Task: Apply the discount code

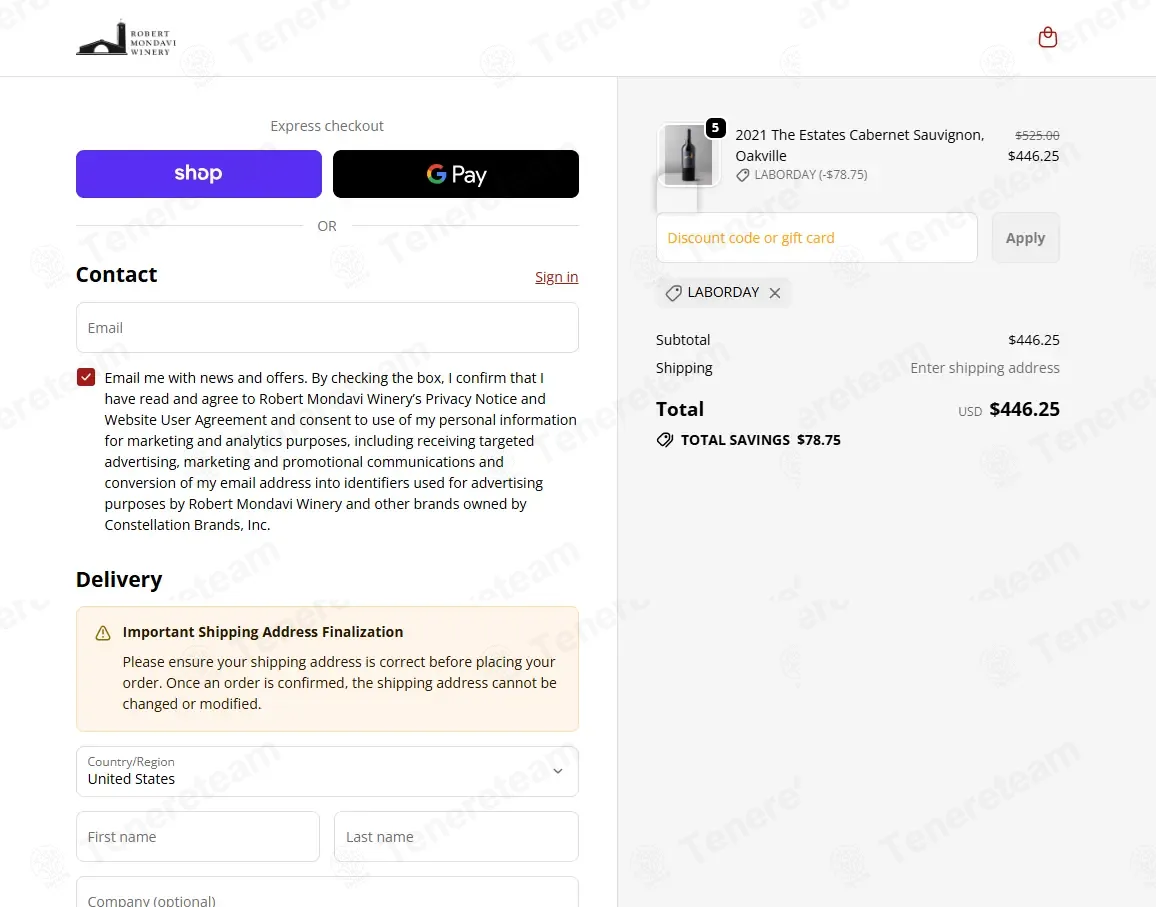Action: click(1026, 237)
